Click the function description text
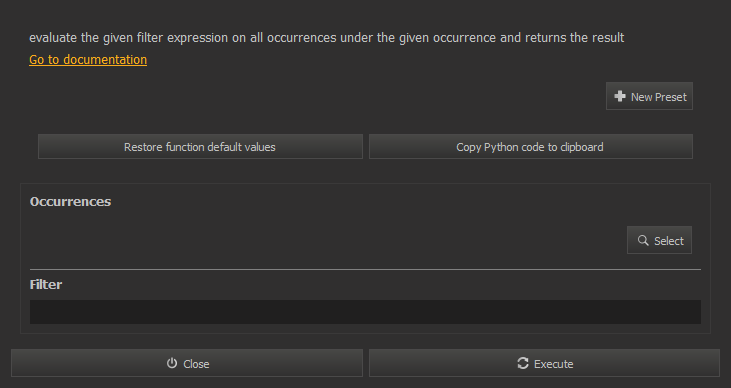Image resolution: width=731 pixels, height=388 pixels. pyautogui.click(x=326, y=38)
